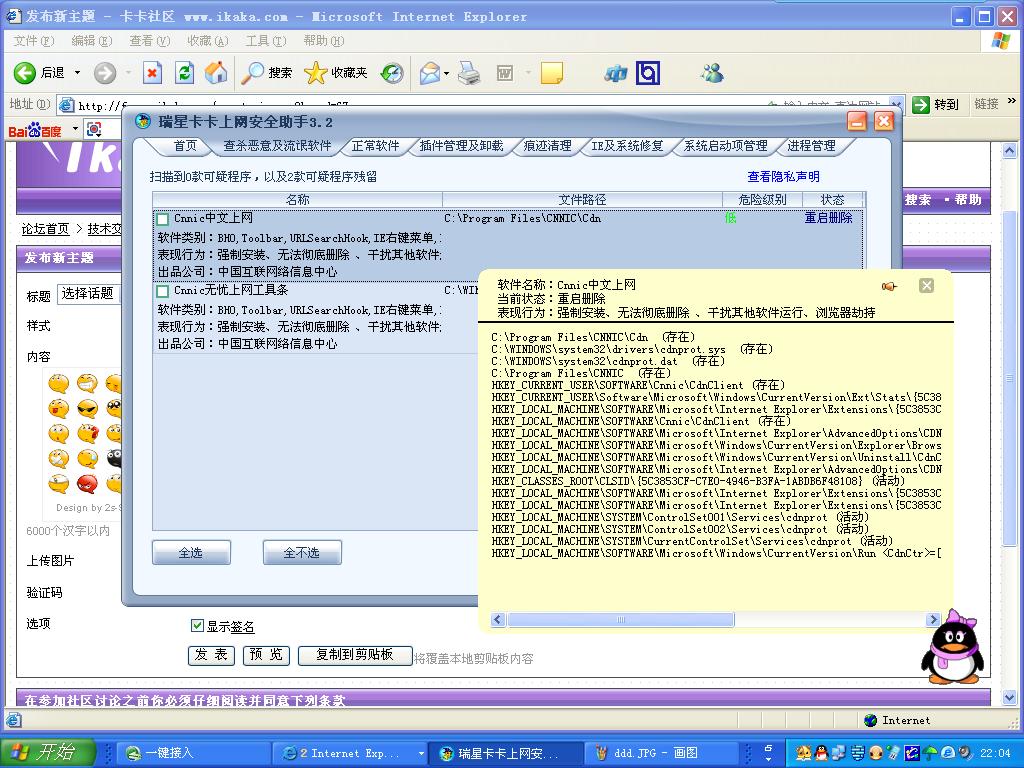Click the Refresh page icon

[x=184, y=72]
